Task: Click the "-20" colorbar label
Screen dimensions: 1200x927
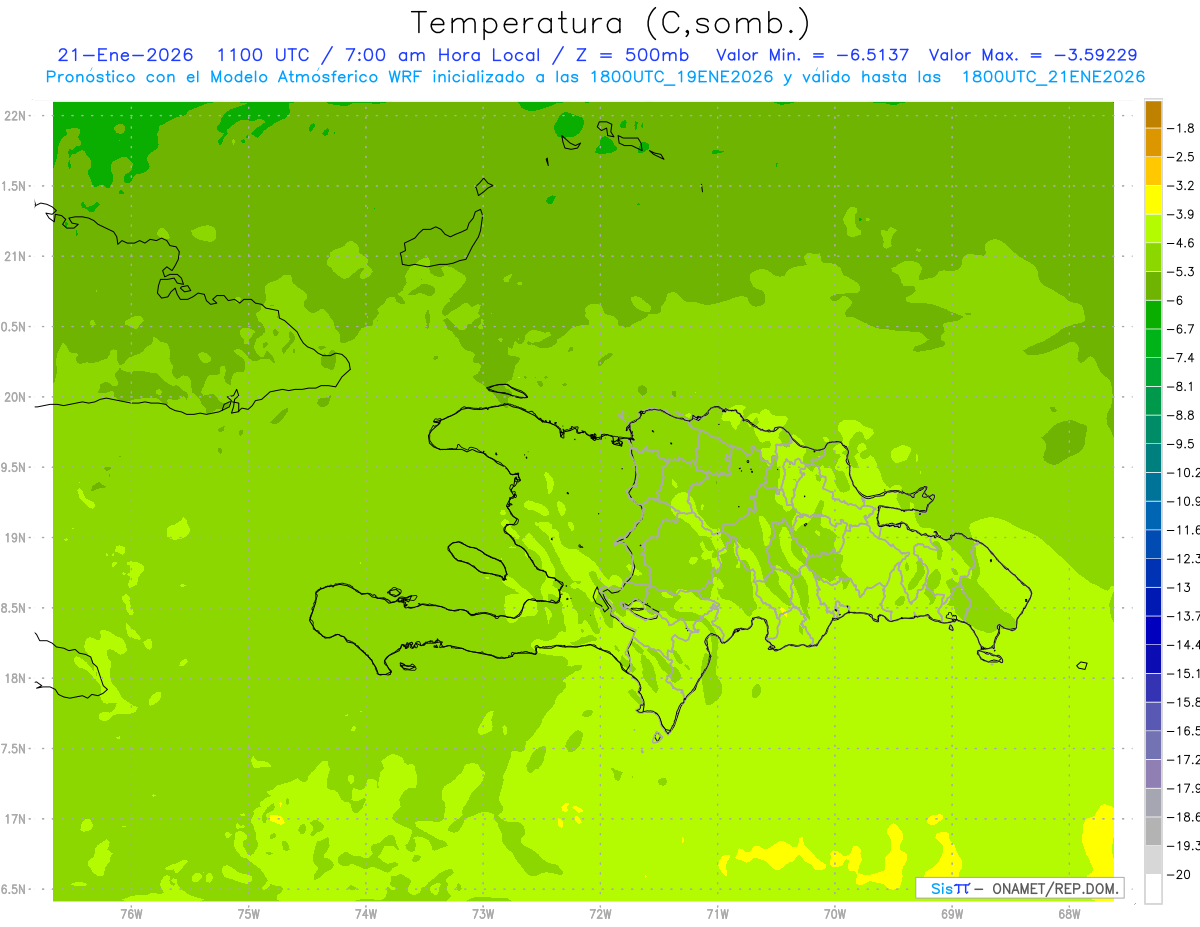Action: (x=1180, y=874)
